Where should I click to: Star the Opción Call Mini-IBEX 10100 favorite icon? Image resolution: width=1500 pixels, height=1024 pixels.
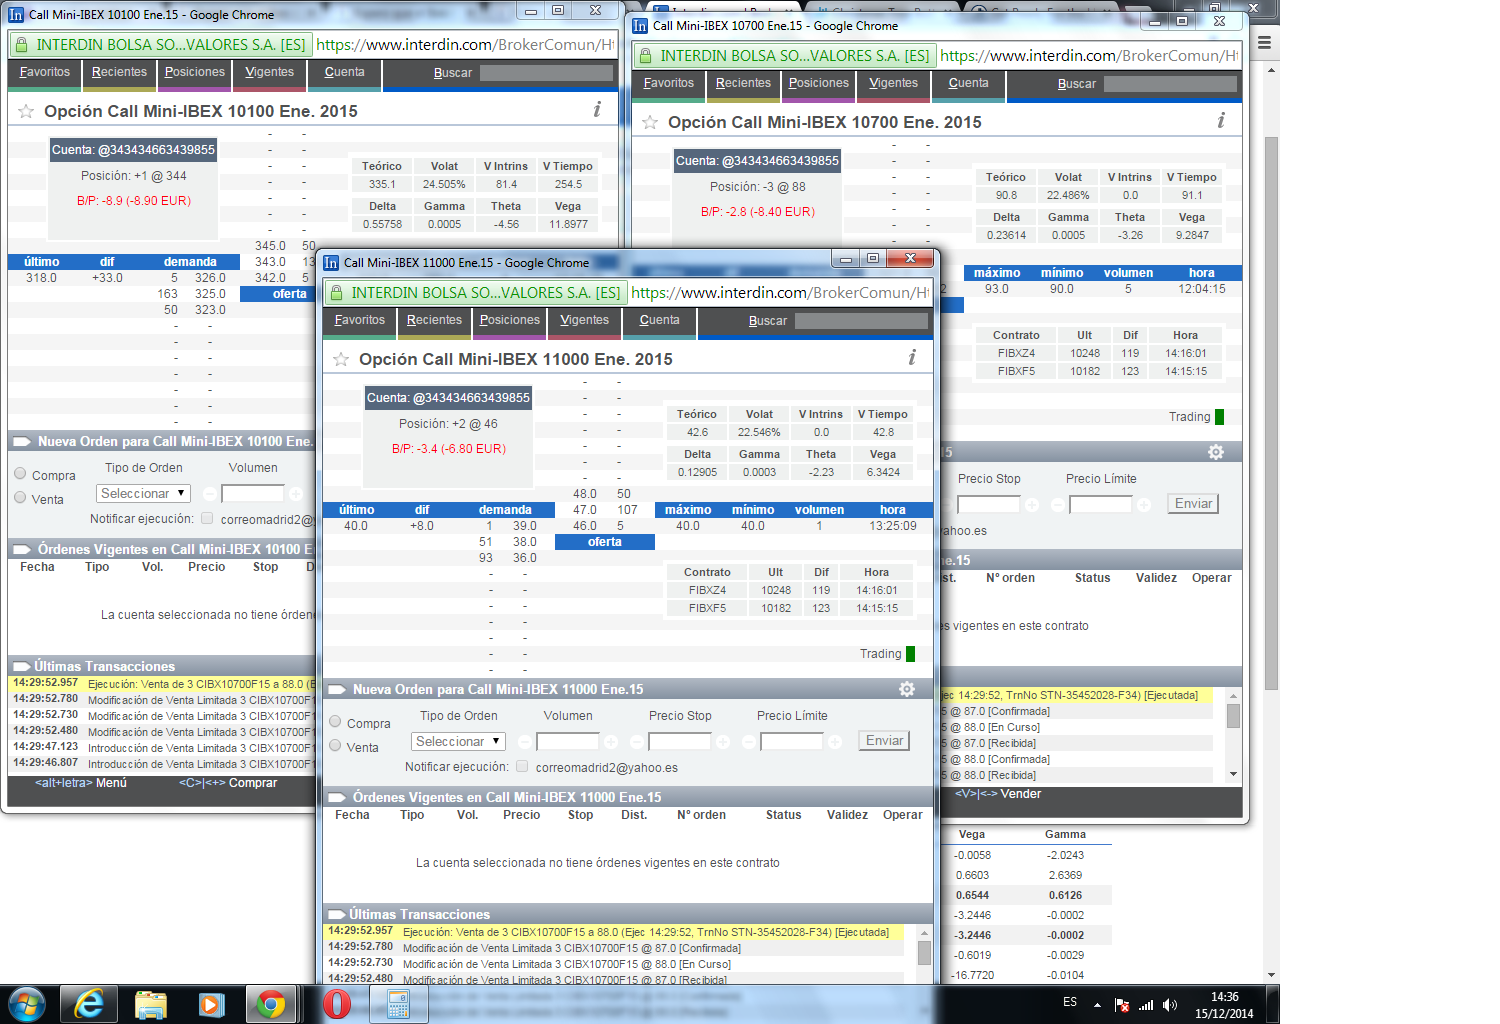tap(26, 111)
